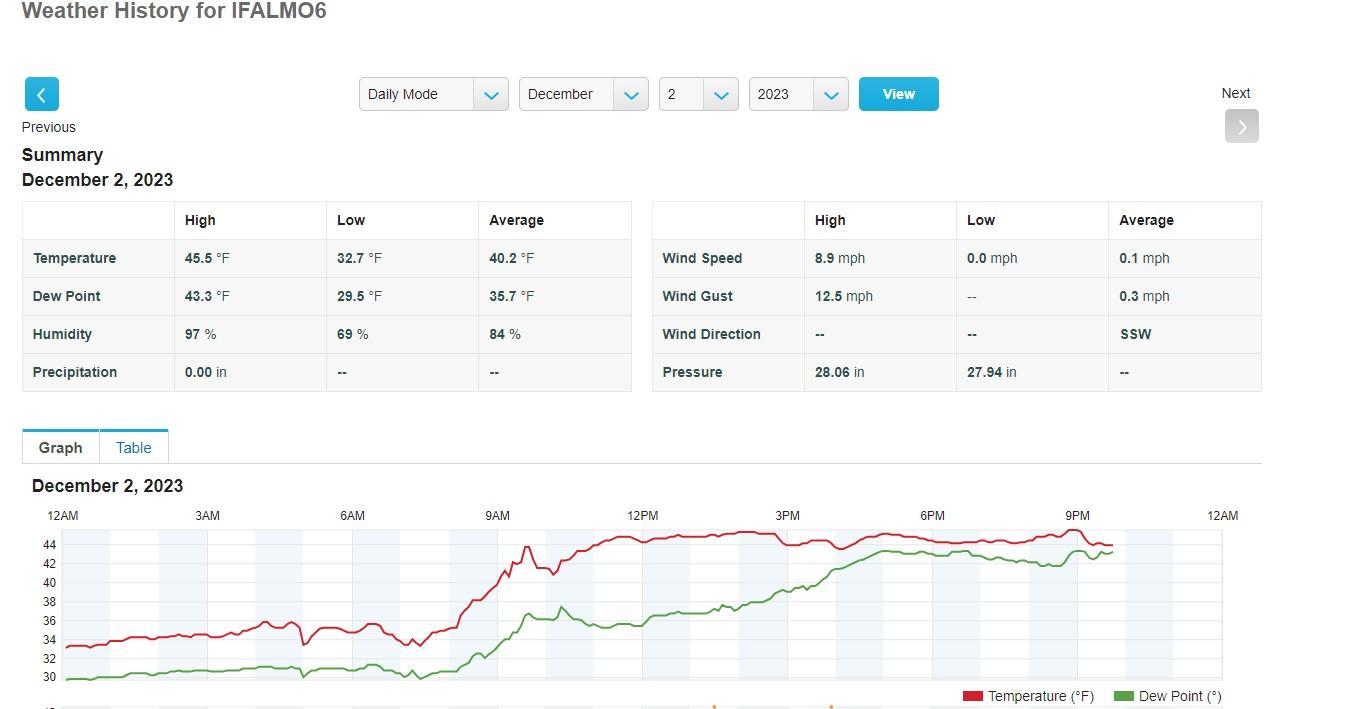Click the Temperature (°F) legend label
This screenshot has height=709, width=1368.
click(1041, 696)
